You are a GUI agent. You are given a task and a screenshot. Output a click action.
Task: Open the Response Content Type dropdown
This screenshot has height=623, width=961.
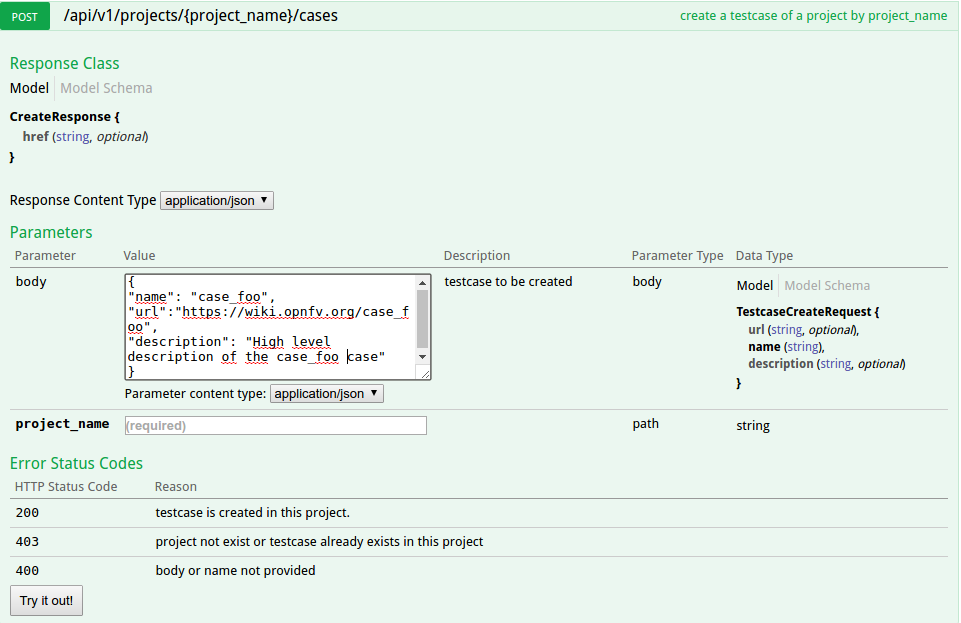tap(216, 200)
